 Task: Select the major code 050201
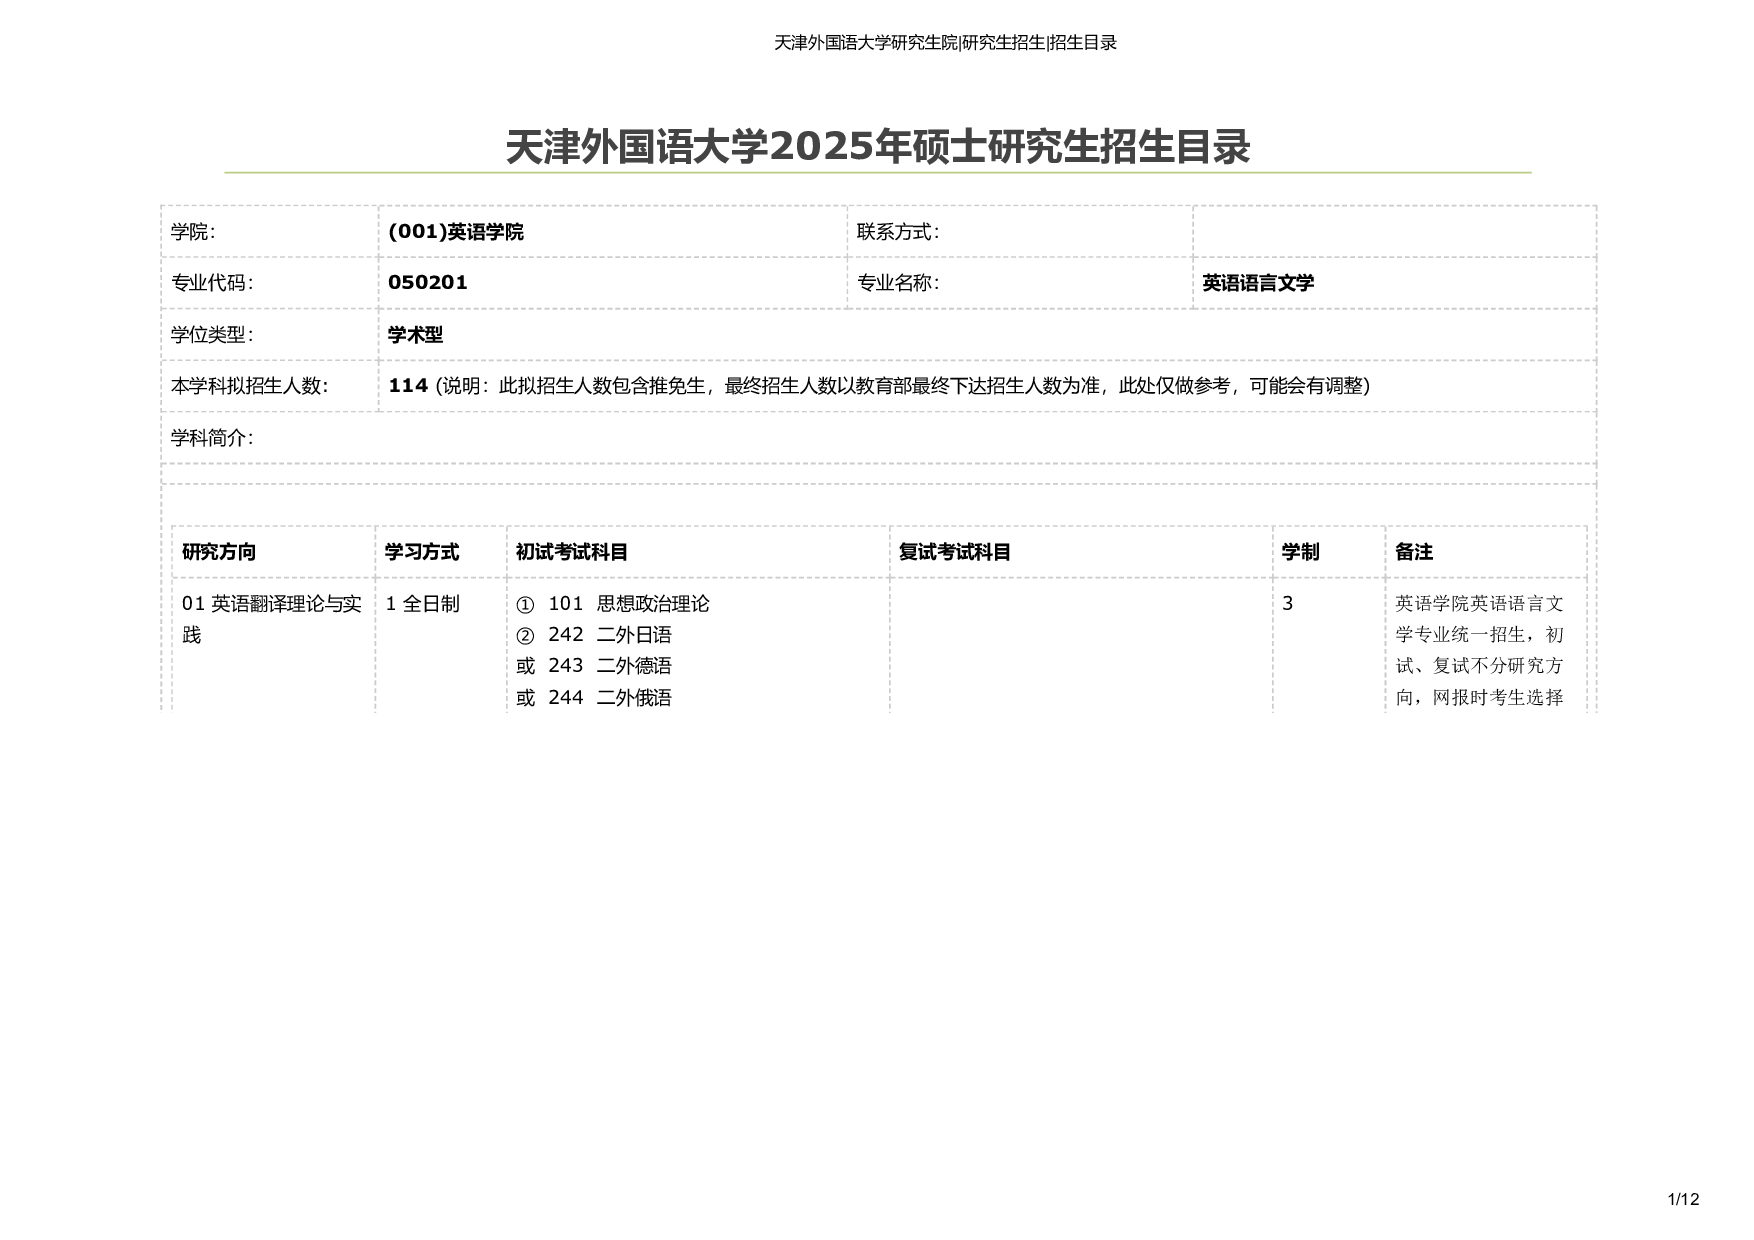[428, 282]
